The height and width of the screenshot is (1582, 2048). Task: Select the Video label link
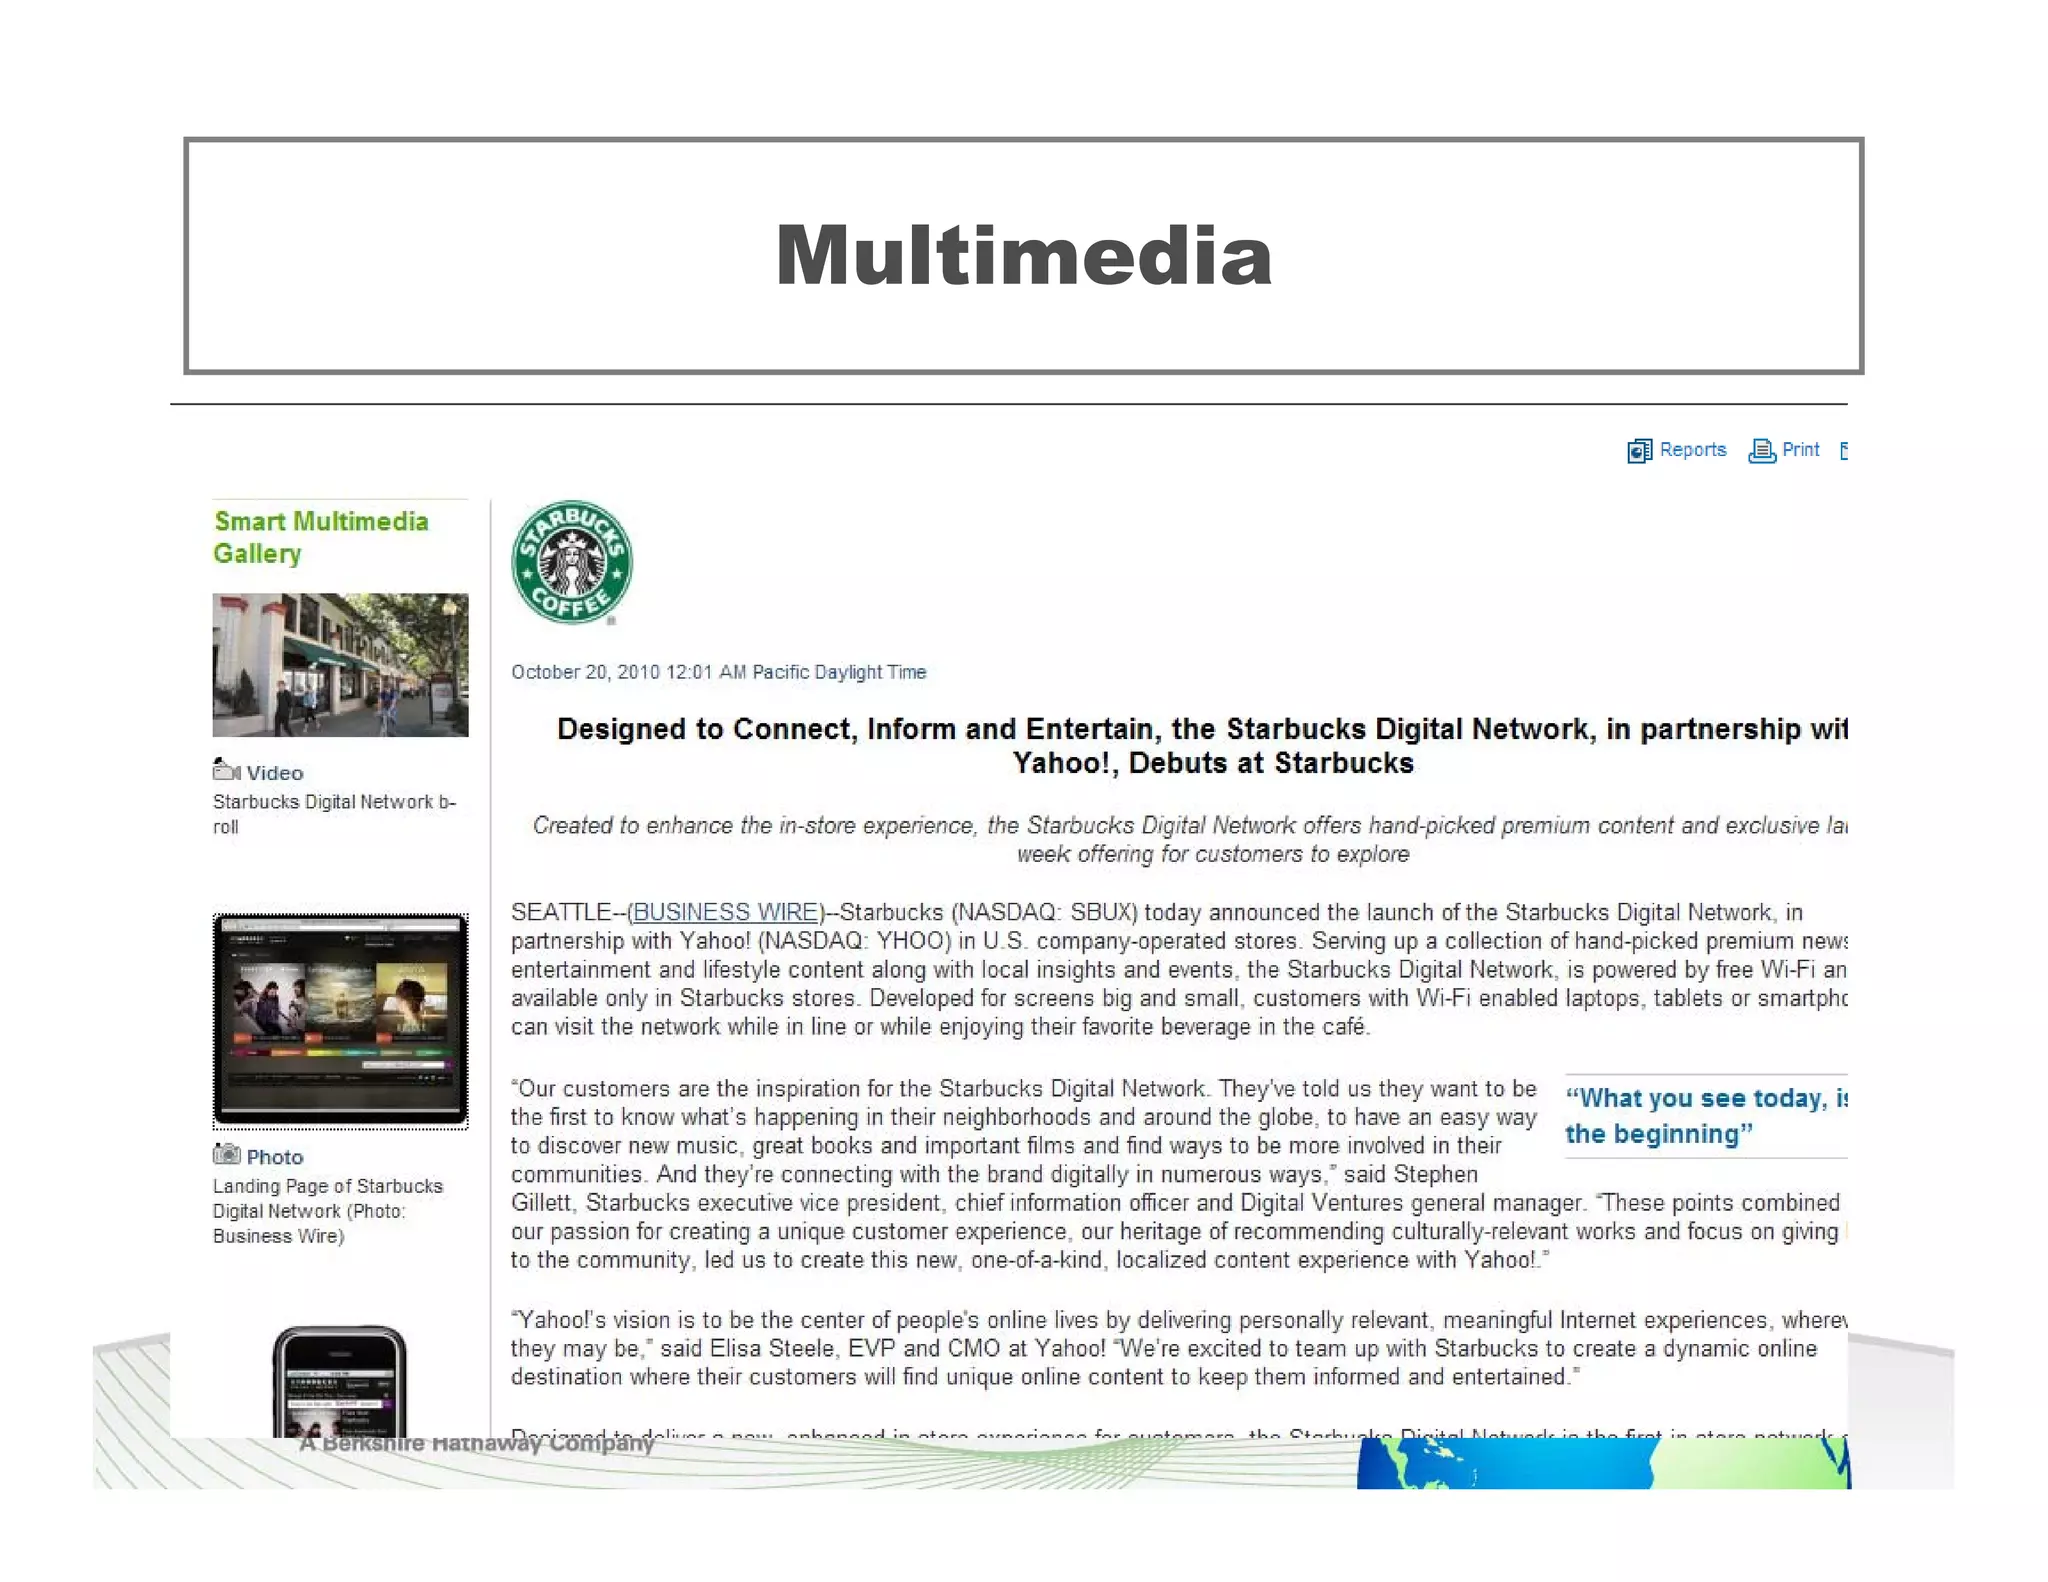pos(275,773)
